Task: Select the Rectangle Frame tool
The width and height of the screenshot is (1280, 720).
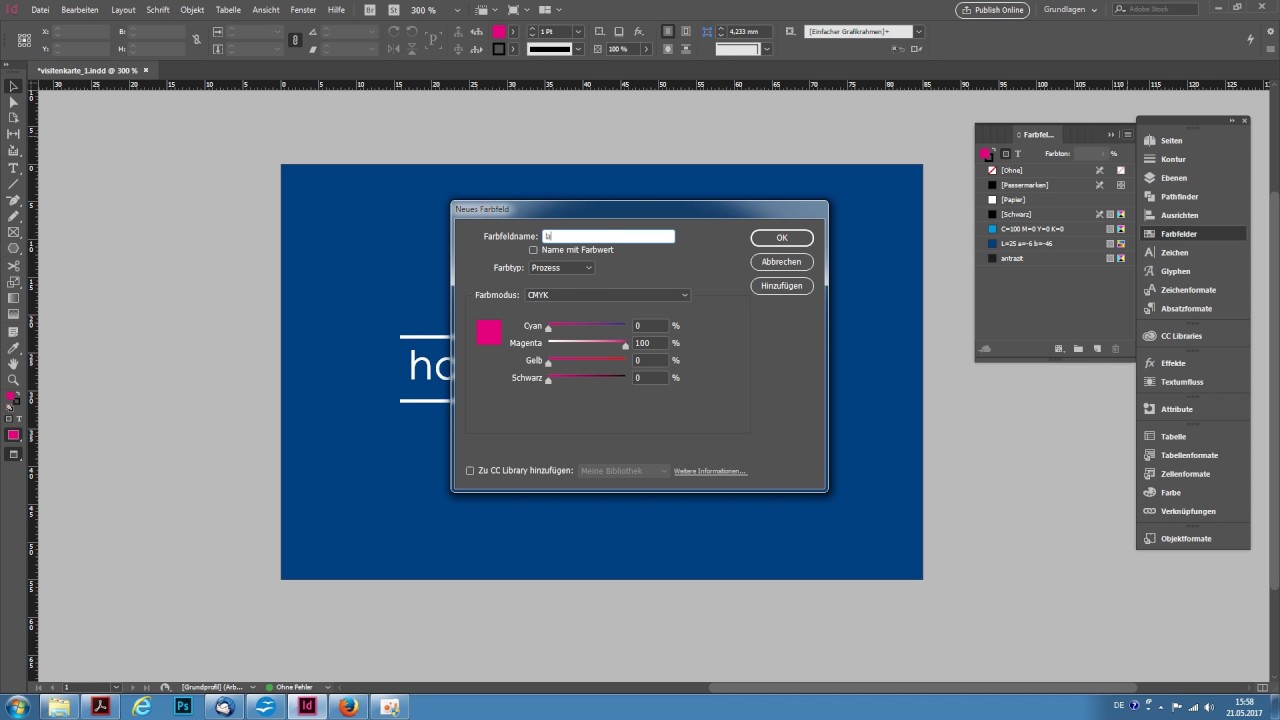Action: click(13, 232)
